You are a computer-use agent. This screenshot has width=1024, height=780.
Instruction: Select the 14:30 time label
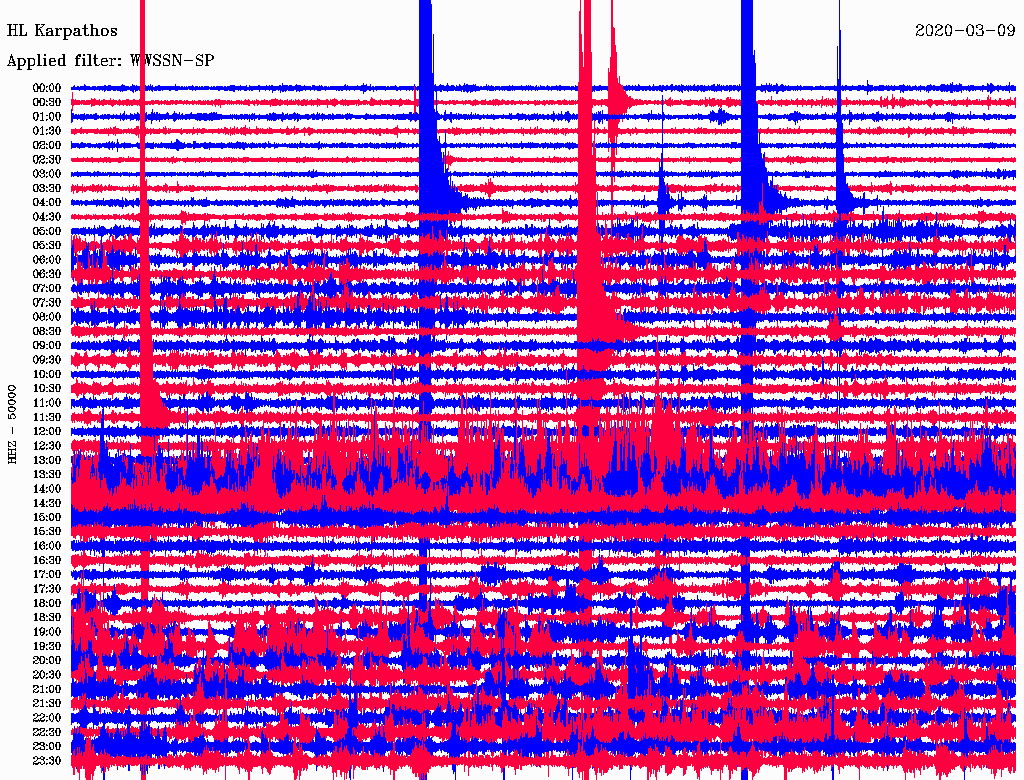(47, 503)
